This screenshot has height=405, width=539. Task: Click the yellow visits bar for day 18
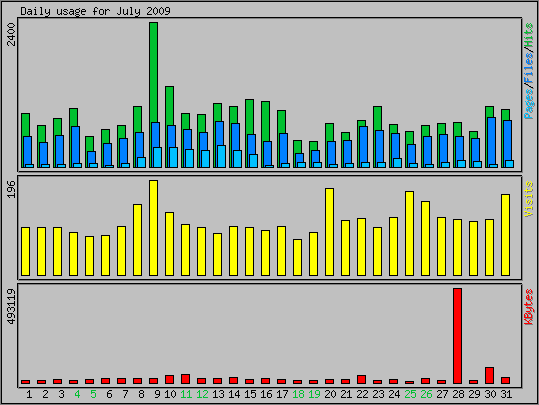pyautogui.click(x=297, y=258)
